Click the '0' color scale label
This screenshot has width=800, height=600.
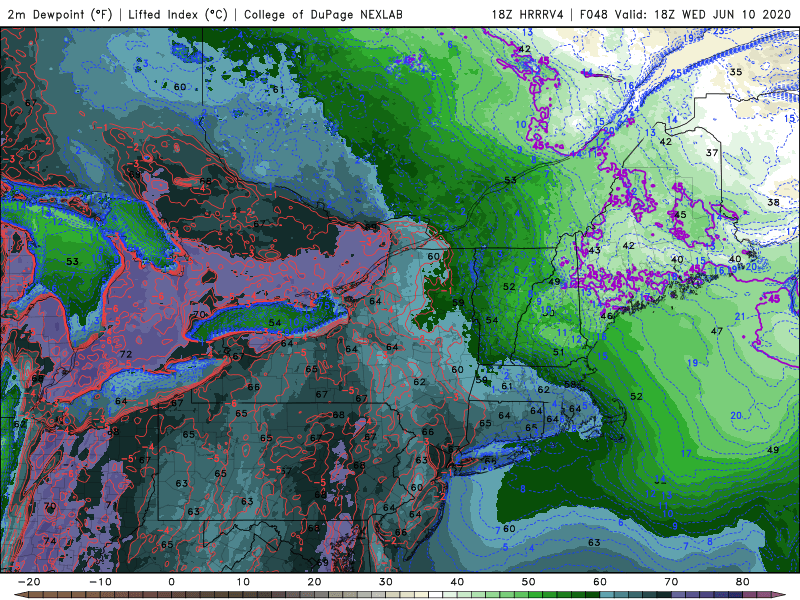point(171,582)
